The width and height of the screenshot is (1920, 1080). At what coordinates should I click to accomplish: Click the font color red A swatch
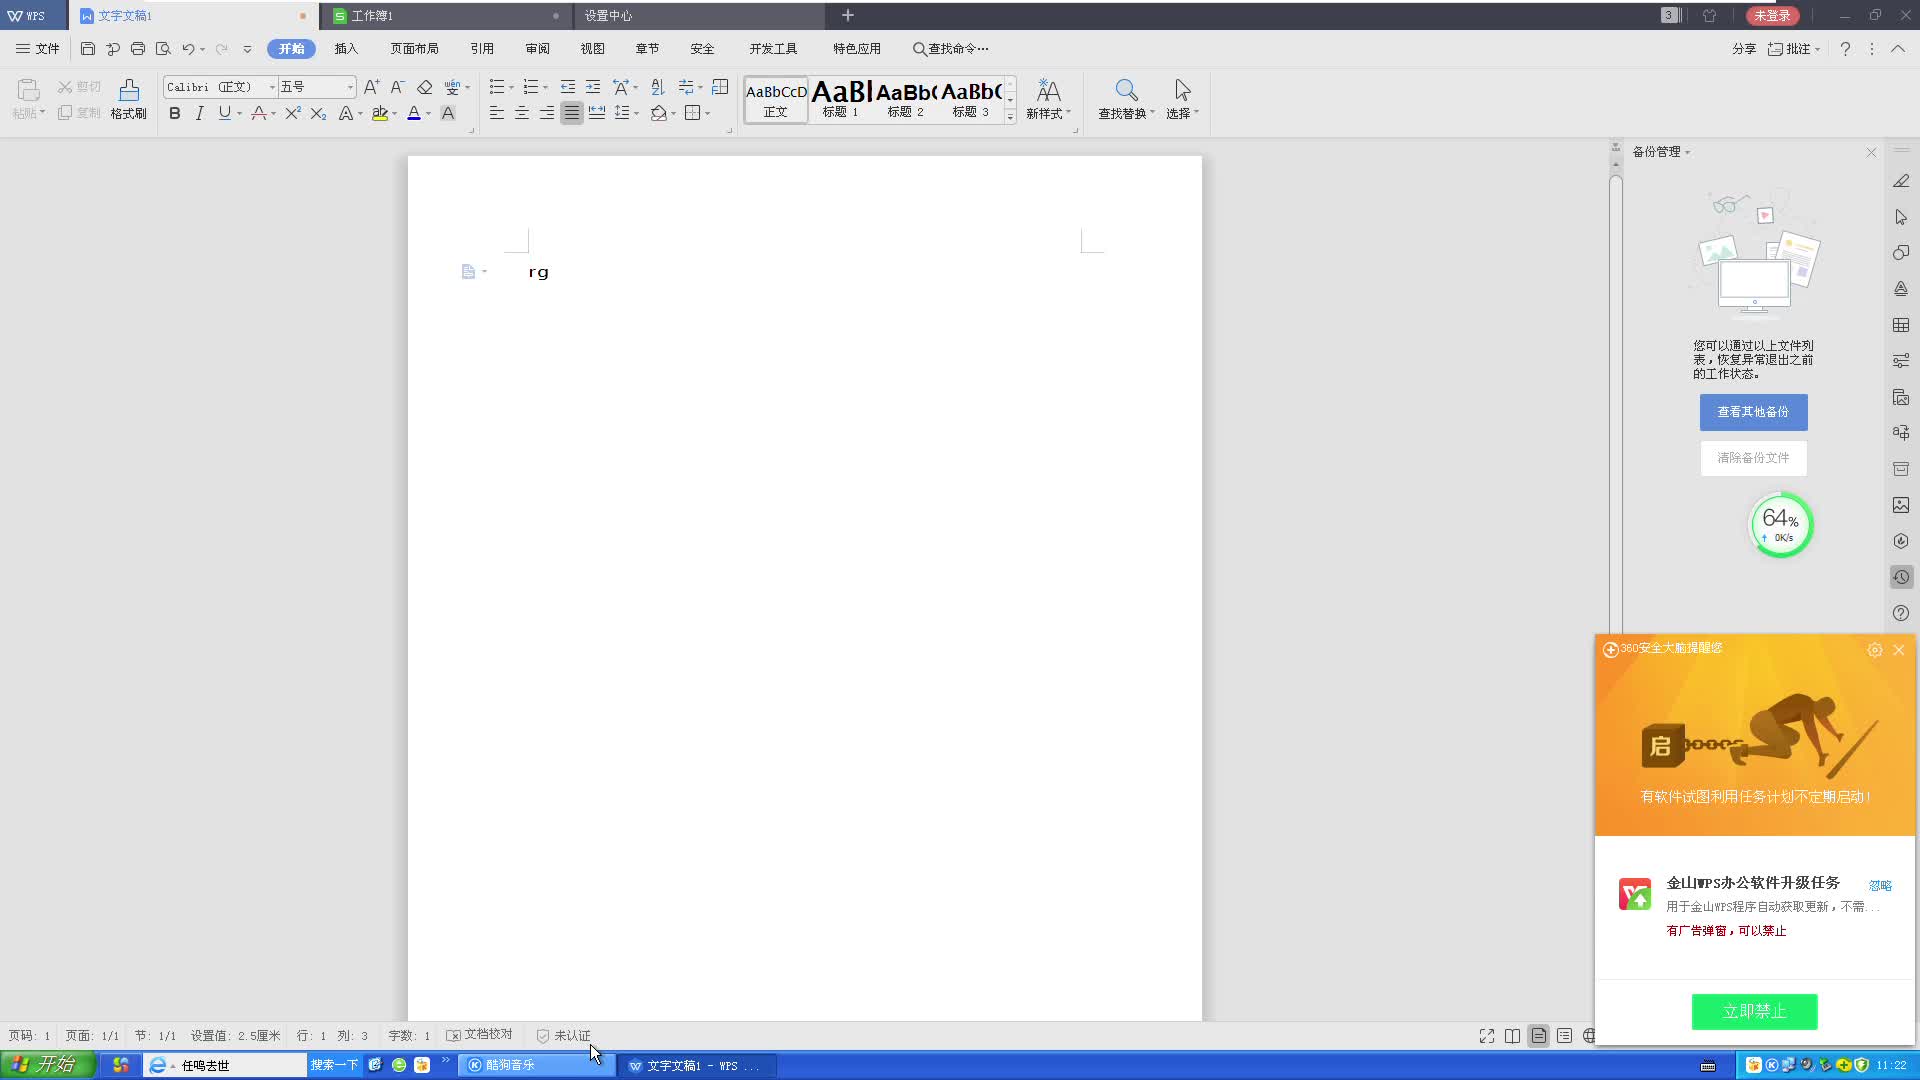pos(414,114)
